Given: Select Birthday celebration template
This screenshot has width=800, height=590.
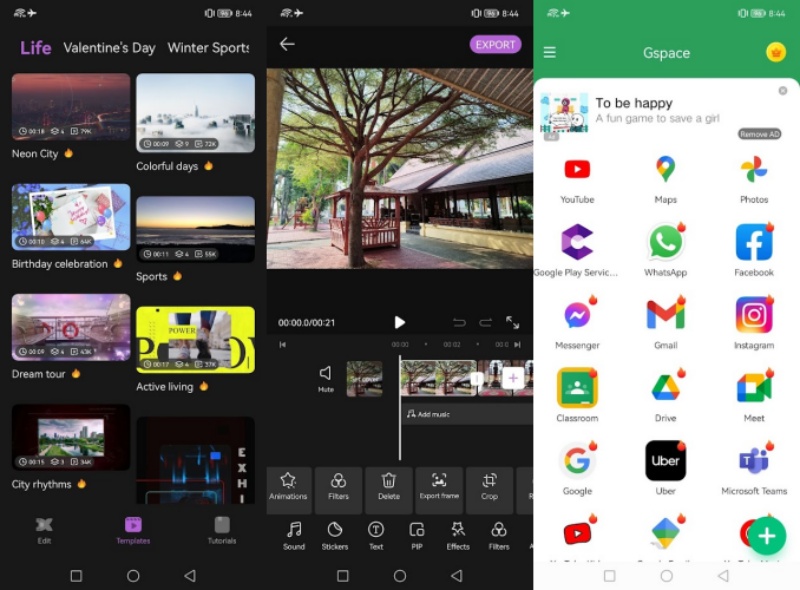Looking at the screenshot, I should pos(71,217).
